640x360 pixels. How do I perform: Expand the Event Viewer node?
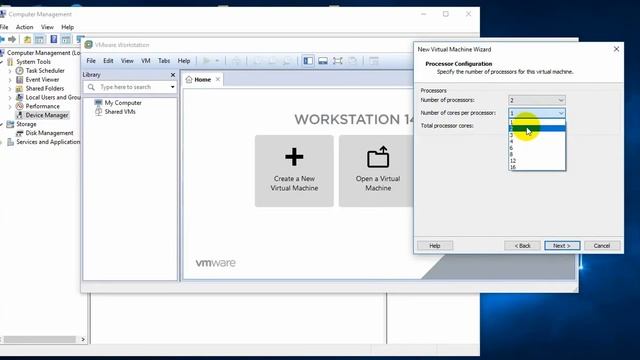click(10, 80)
